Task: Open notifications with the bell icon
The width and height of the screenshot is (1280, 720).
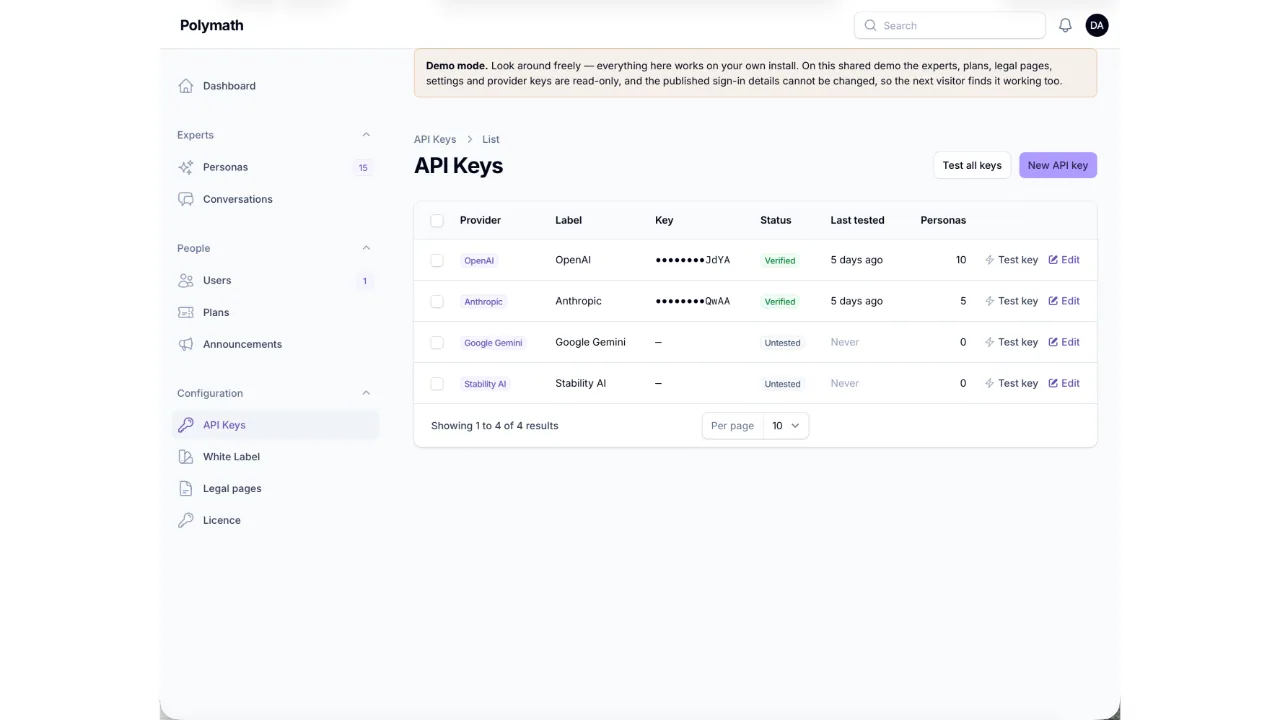Action: (1065, 25)
